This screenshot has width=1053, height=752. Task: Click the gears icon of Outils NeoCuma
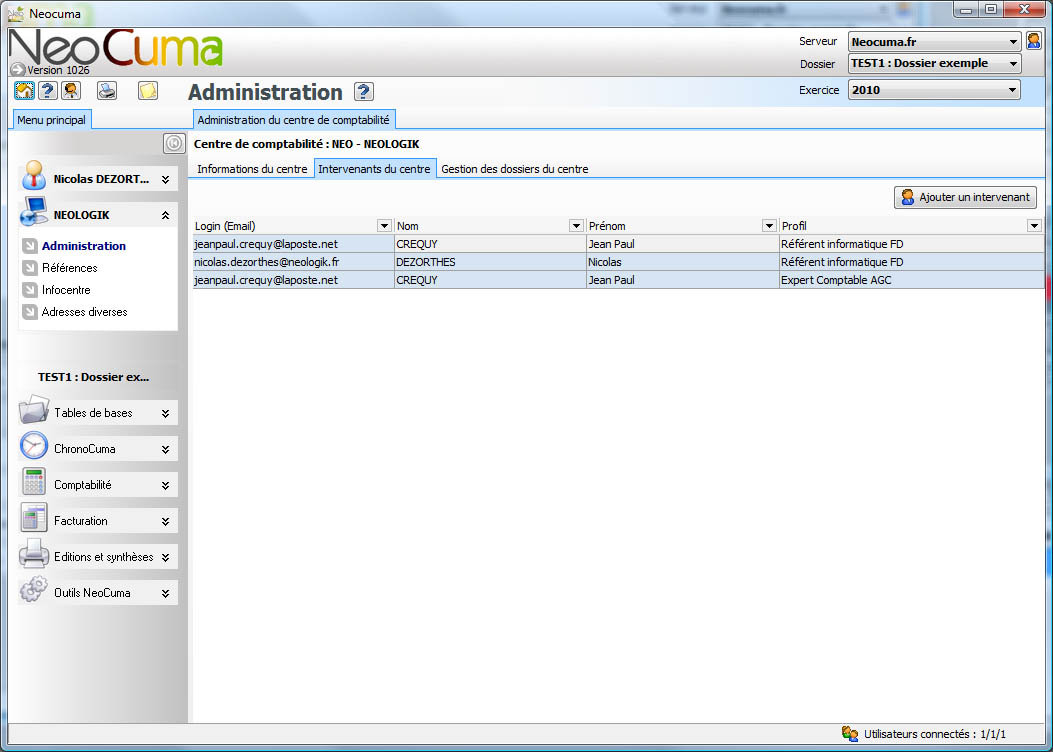34,590
